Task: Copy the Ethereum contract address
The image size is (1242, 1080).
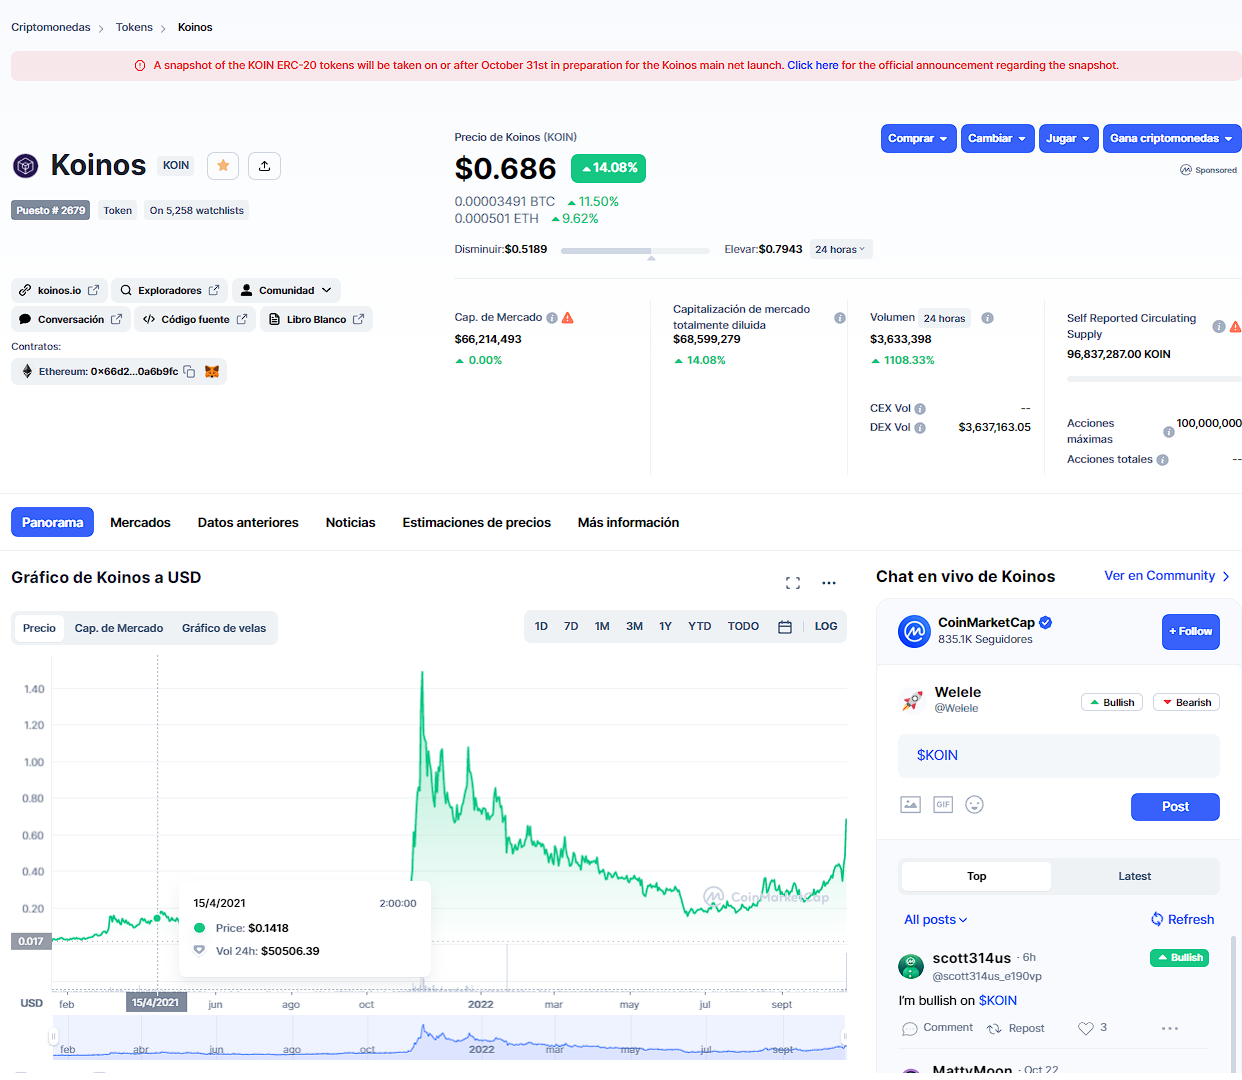Action: pos(189,371)
